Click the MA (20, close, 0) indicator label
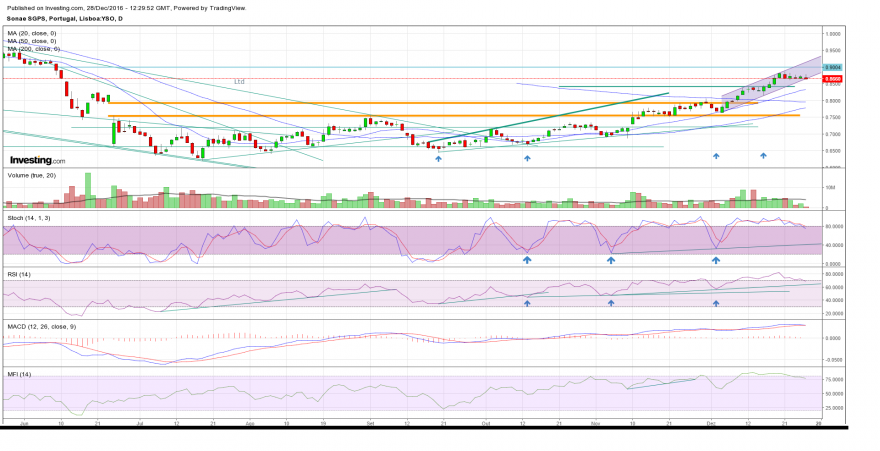 31,34
